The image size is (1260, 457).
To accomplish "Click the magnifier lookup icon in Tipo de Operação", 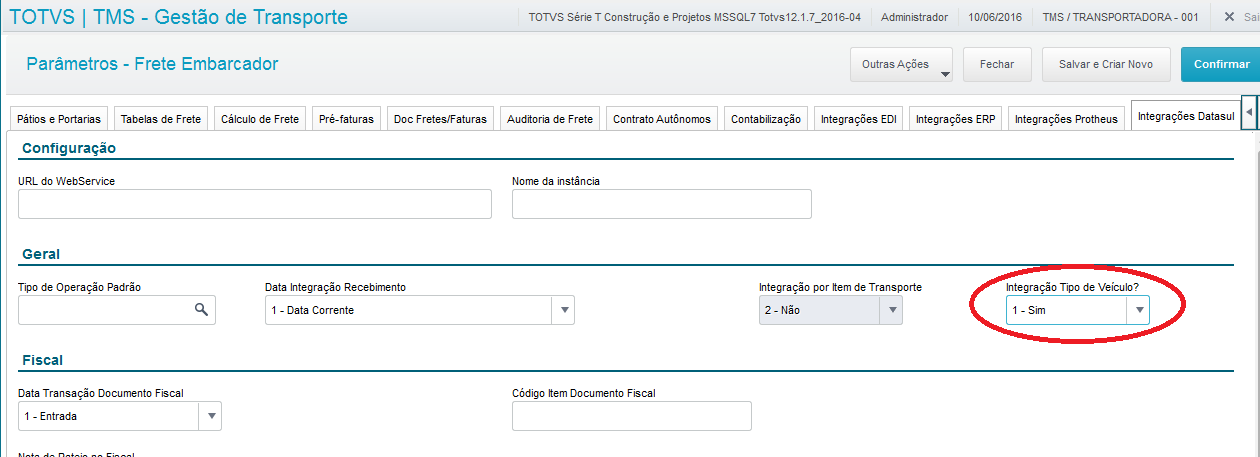I will tap(202, 310).
